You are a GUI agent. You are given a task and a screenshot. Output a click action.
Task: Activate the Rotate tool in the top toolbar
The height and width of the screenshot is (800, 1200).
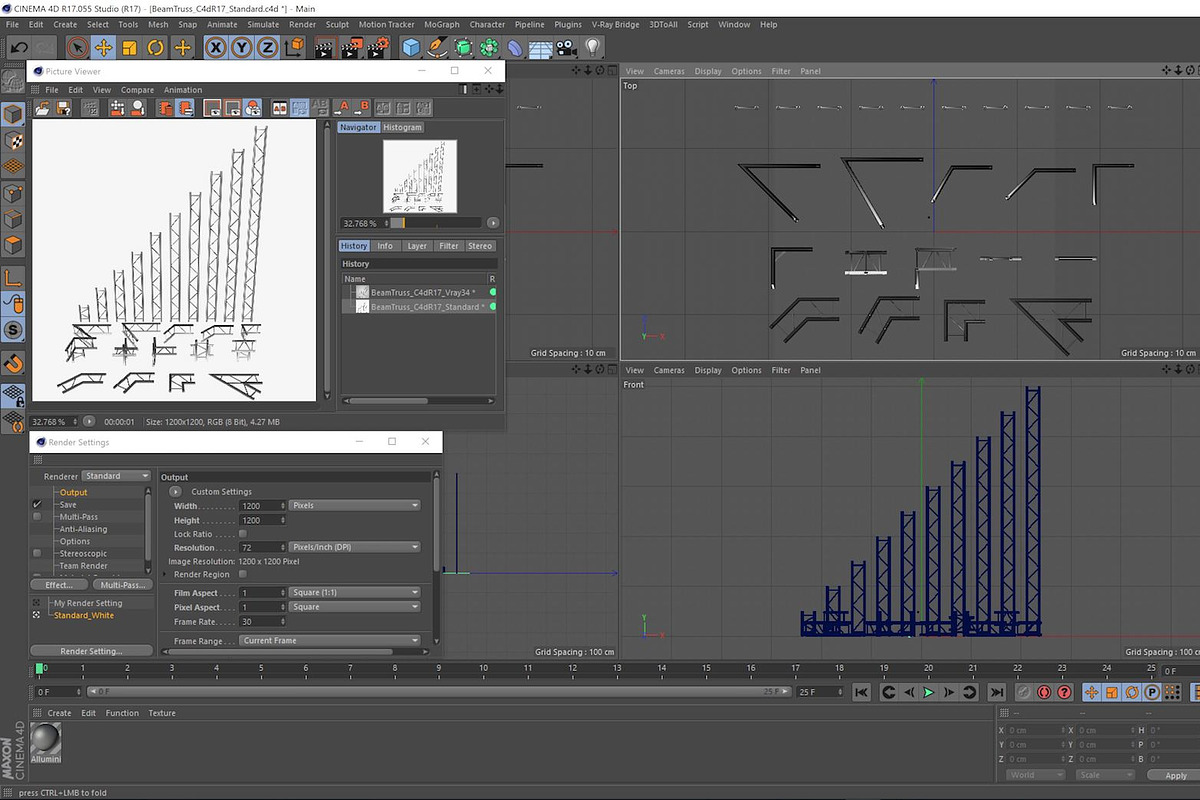156,47
